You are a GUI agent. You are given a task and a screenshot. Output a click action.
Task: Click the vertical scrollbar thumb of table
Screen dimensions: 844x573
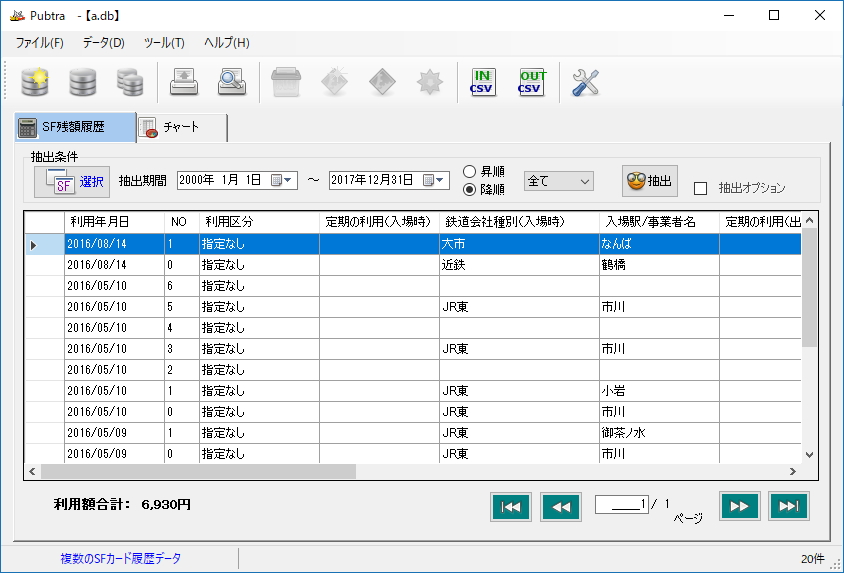click(x=809, y=287)
